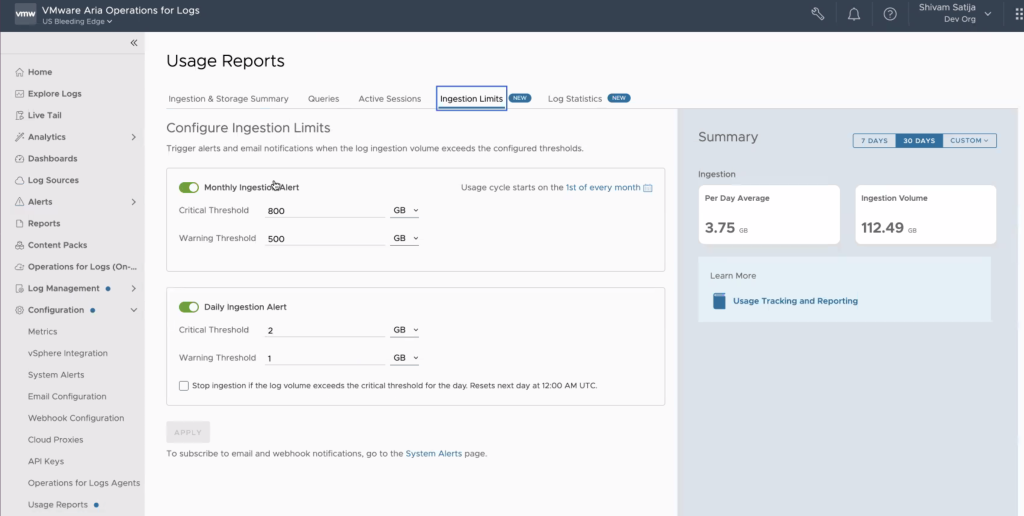The height and width of the screenshot is (516, 1024).
Task: Click the Usage Tracking book icon
Action: pos(719,301)
